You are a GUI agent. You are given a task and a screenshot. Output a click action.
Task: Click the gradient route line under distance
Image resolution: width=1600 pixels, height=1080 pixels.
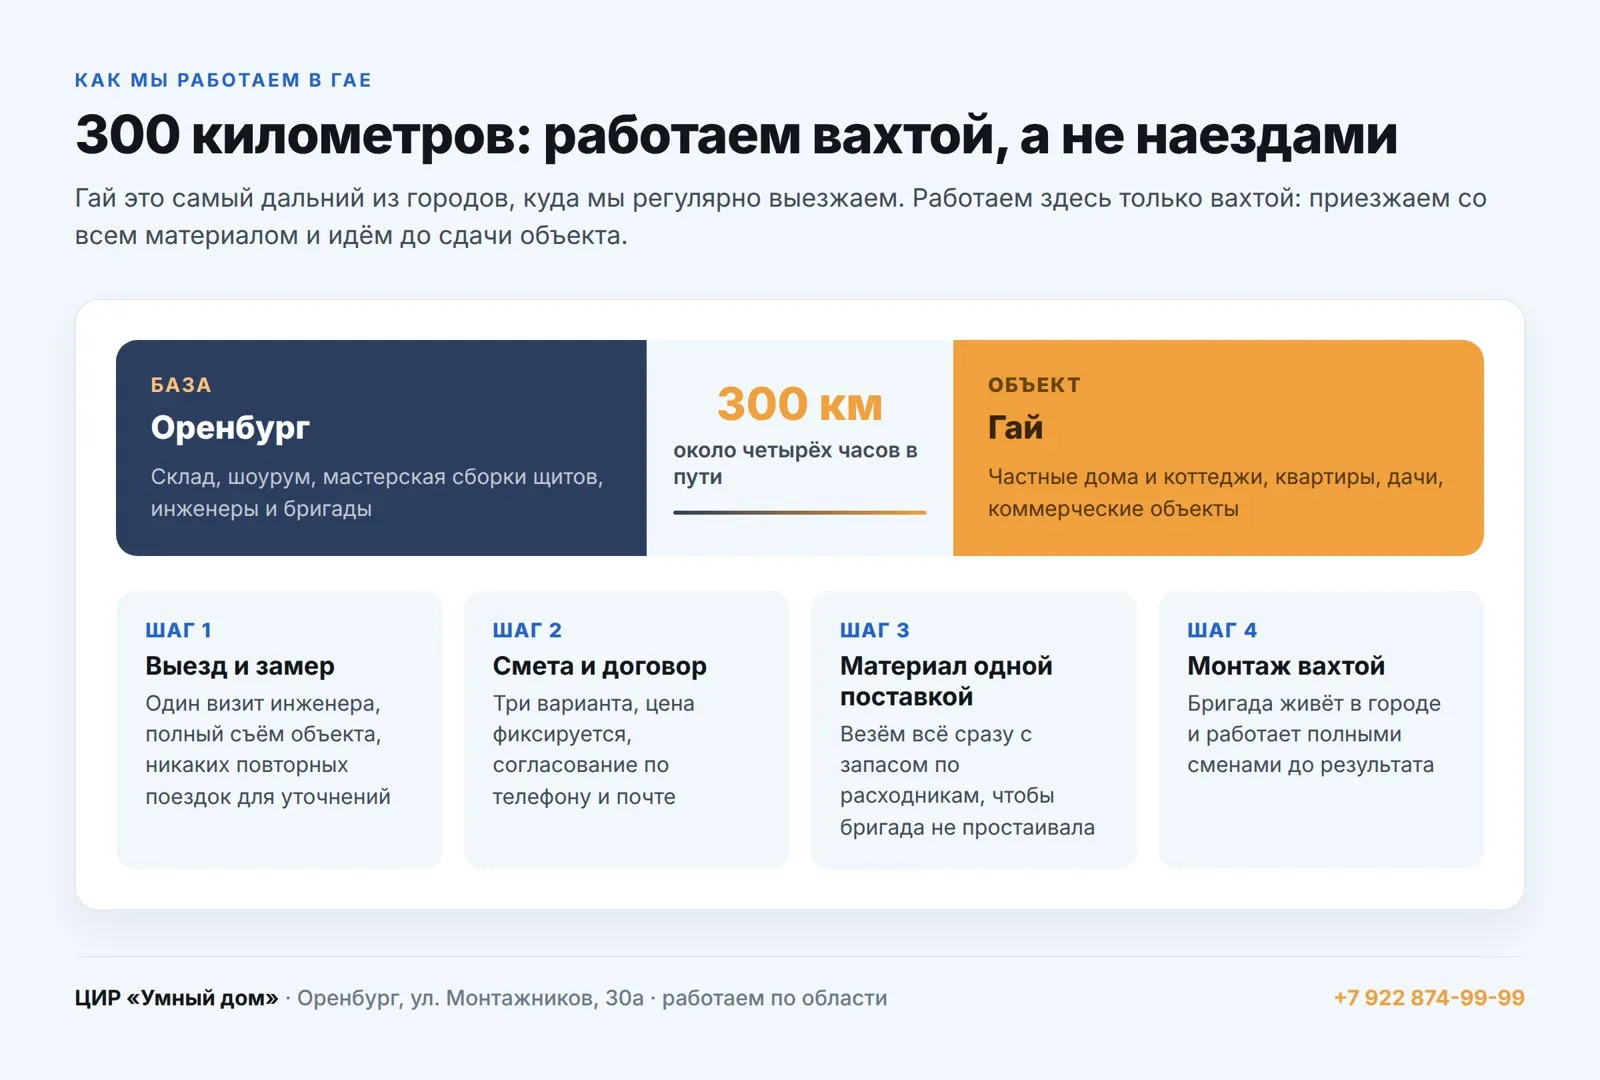[x=800, y=512]
